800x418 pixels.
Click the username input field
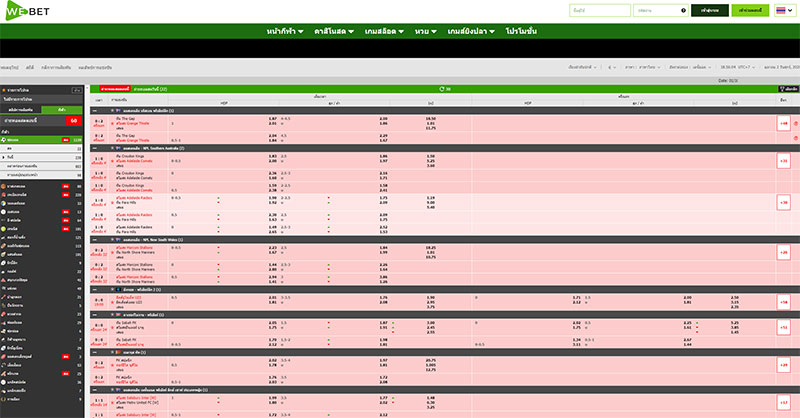[x=600, y=10]
